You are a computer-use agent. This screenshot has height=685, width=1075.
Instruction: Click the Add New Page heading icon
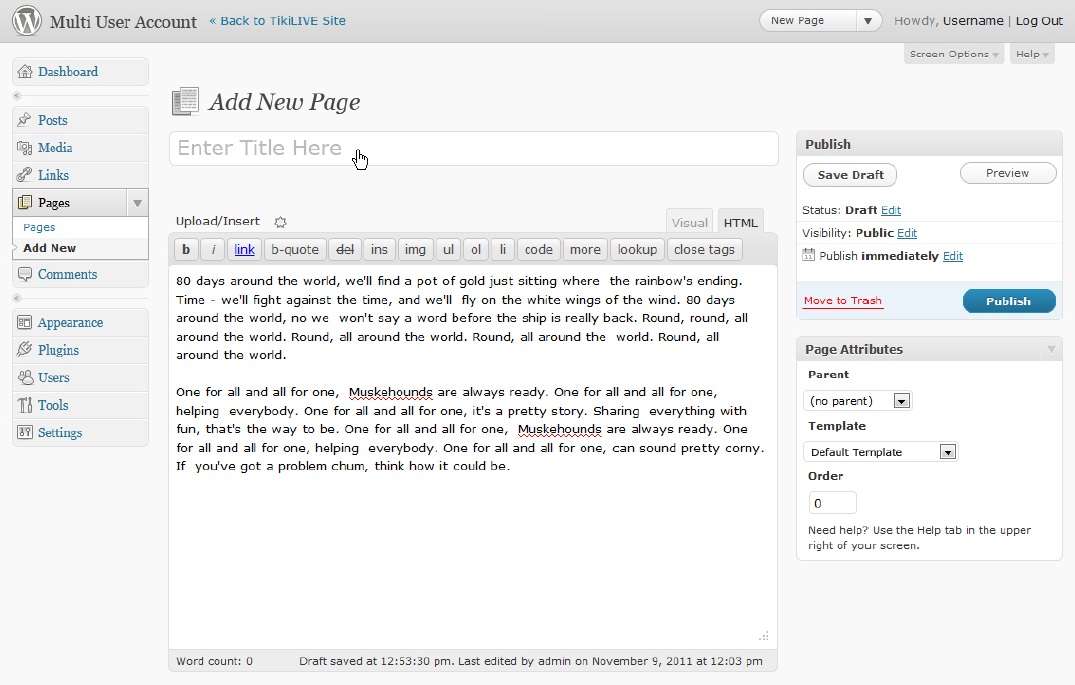(x=185, y=101)
